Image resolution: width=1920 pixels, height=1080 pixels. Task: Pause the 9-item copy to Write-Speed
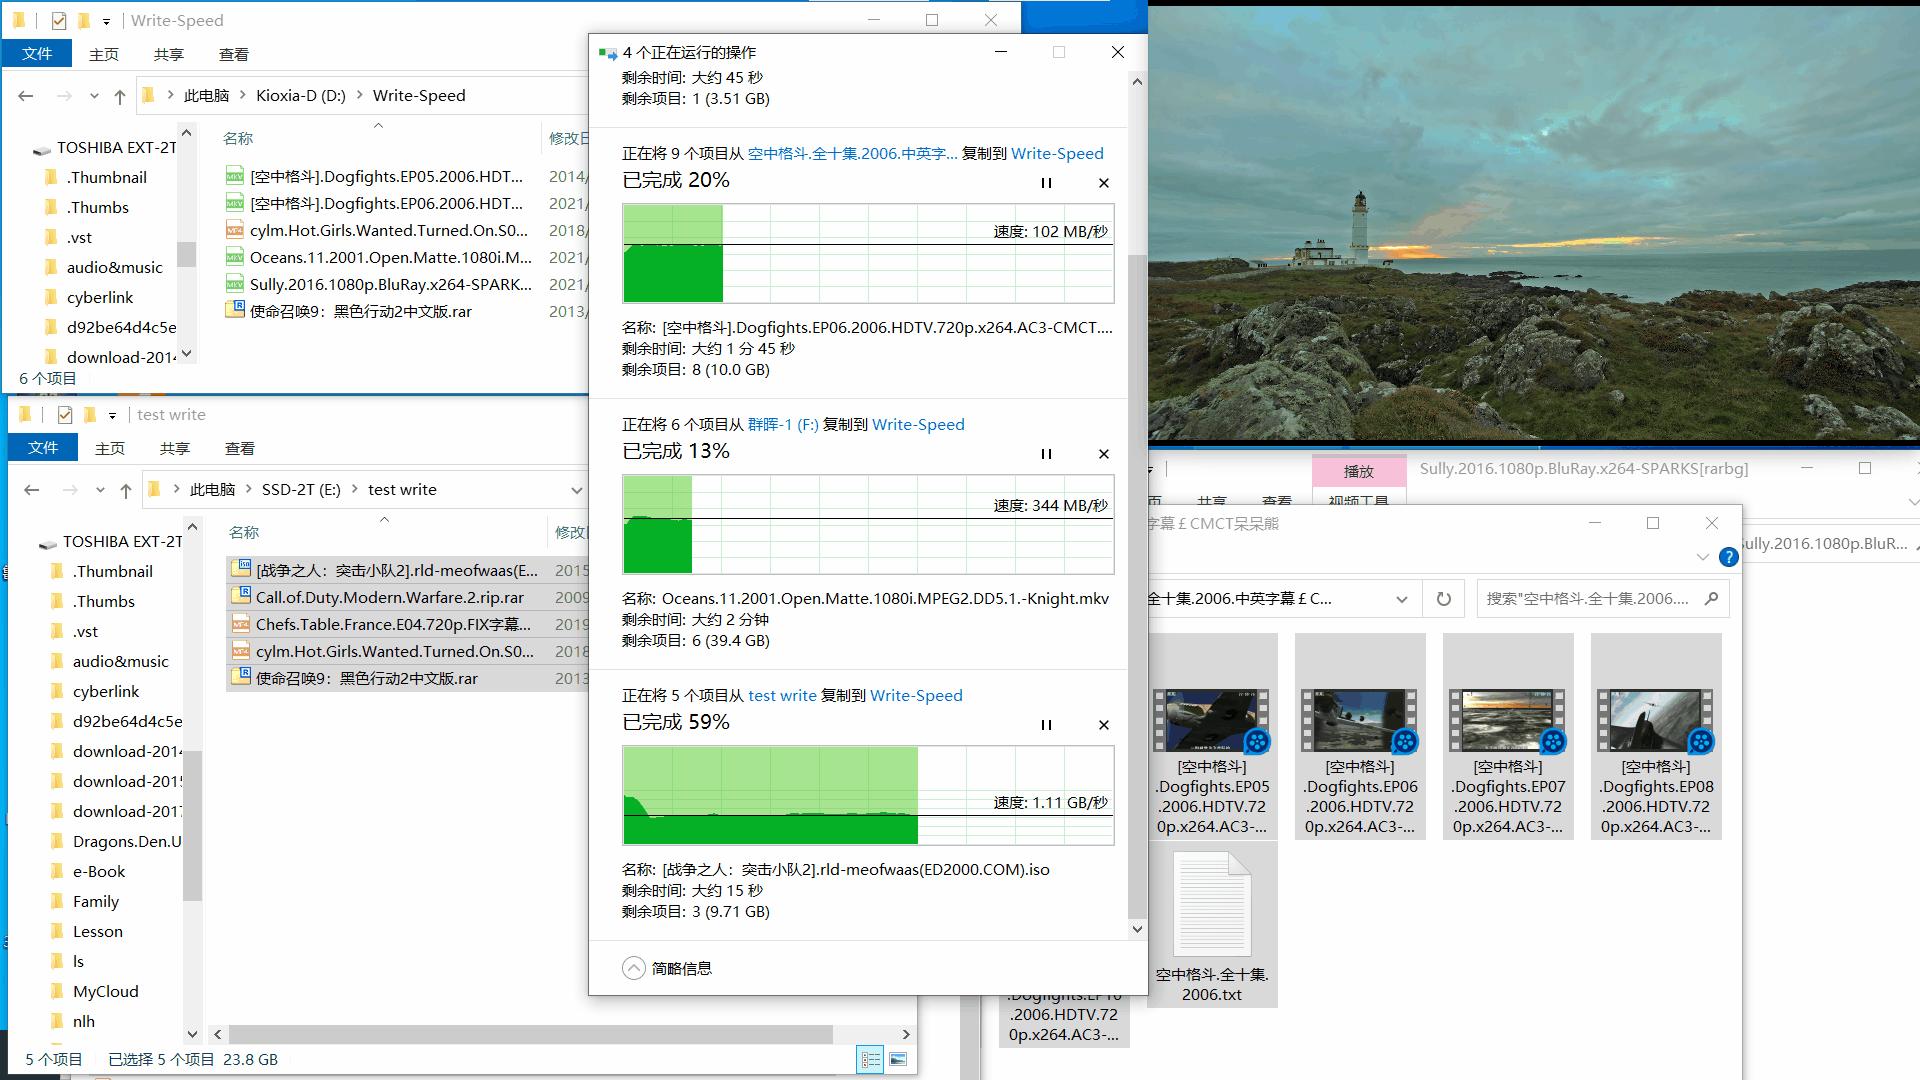(x=1046, y=183)
